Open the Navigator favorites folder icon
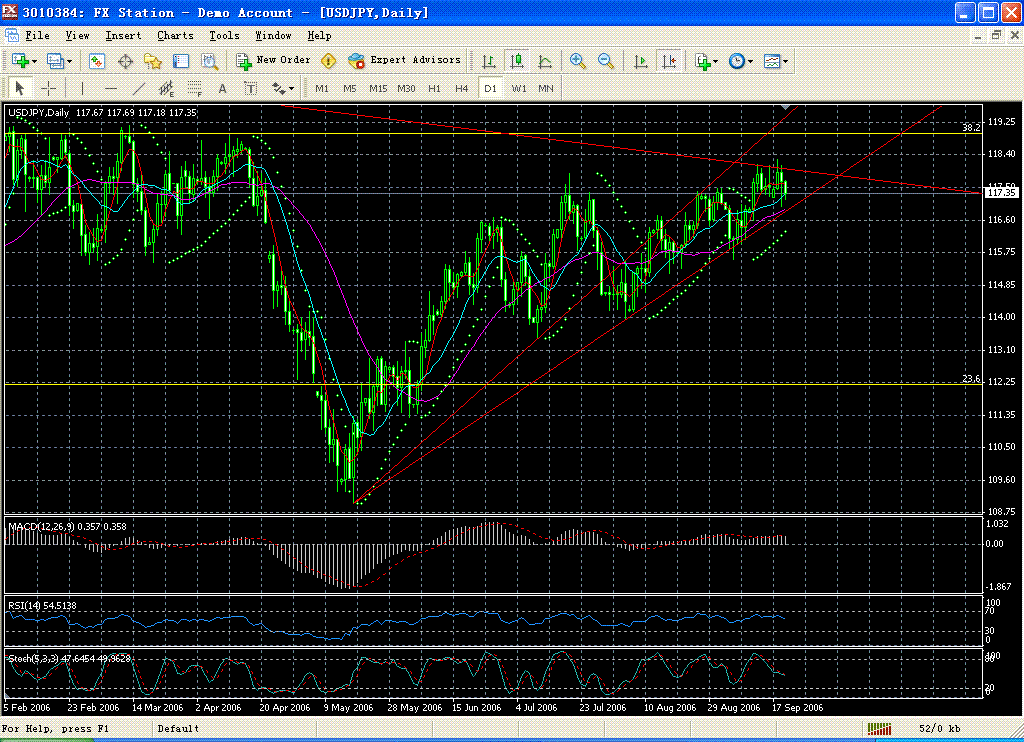Screen dimensions: 1024x742 pos(153,61)
